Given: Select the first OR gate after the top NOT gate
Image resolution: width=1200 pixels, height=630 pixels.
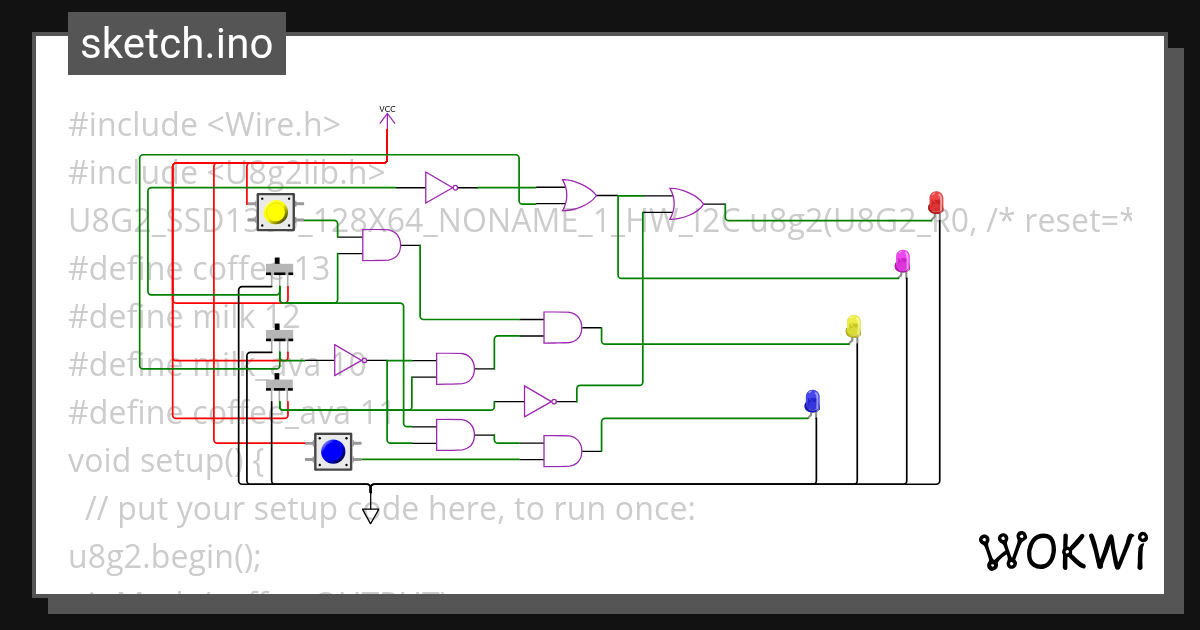Looking at the screenshot, I should (579, 195).
